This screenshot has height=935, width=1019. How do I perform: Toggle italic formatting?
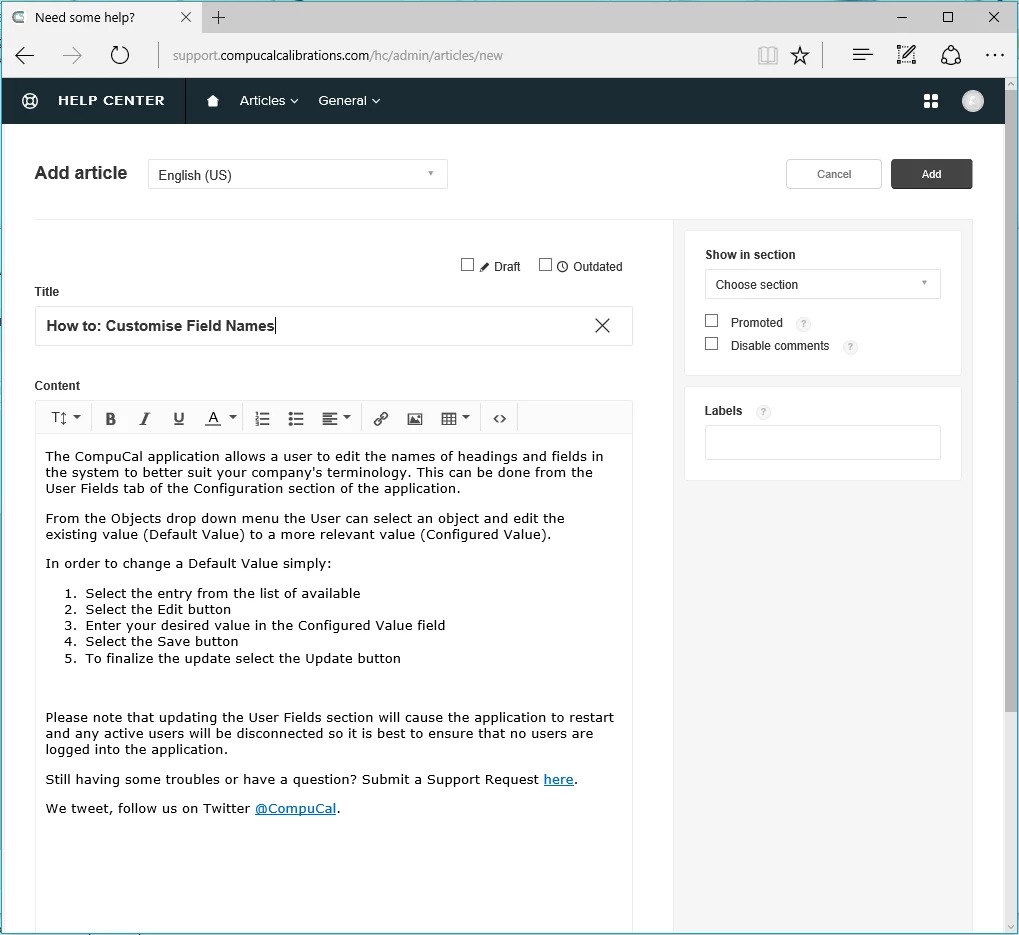(x=144, y=418)
